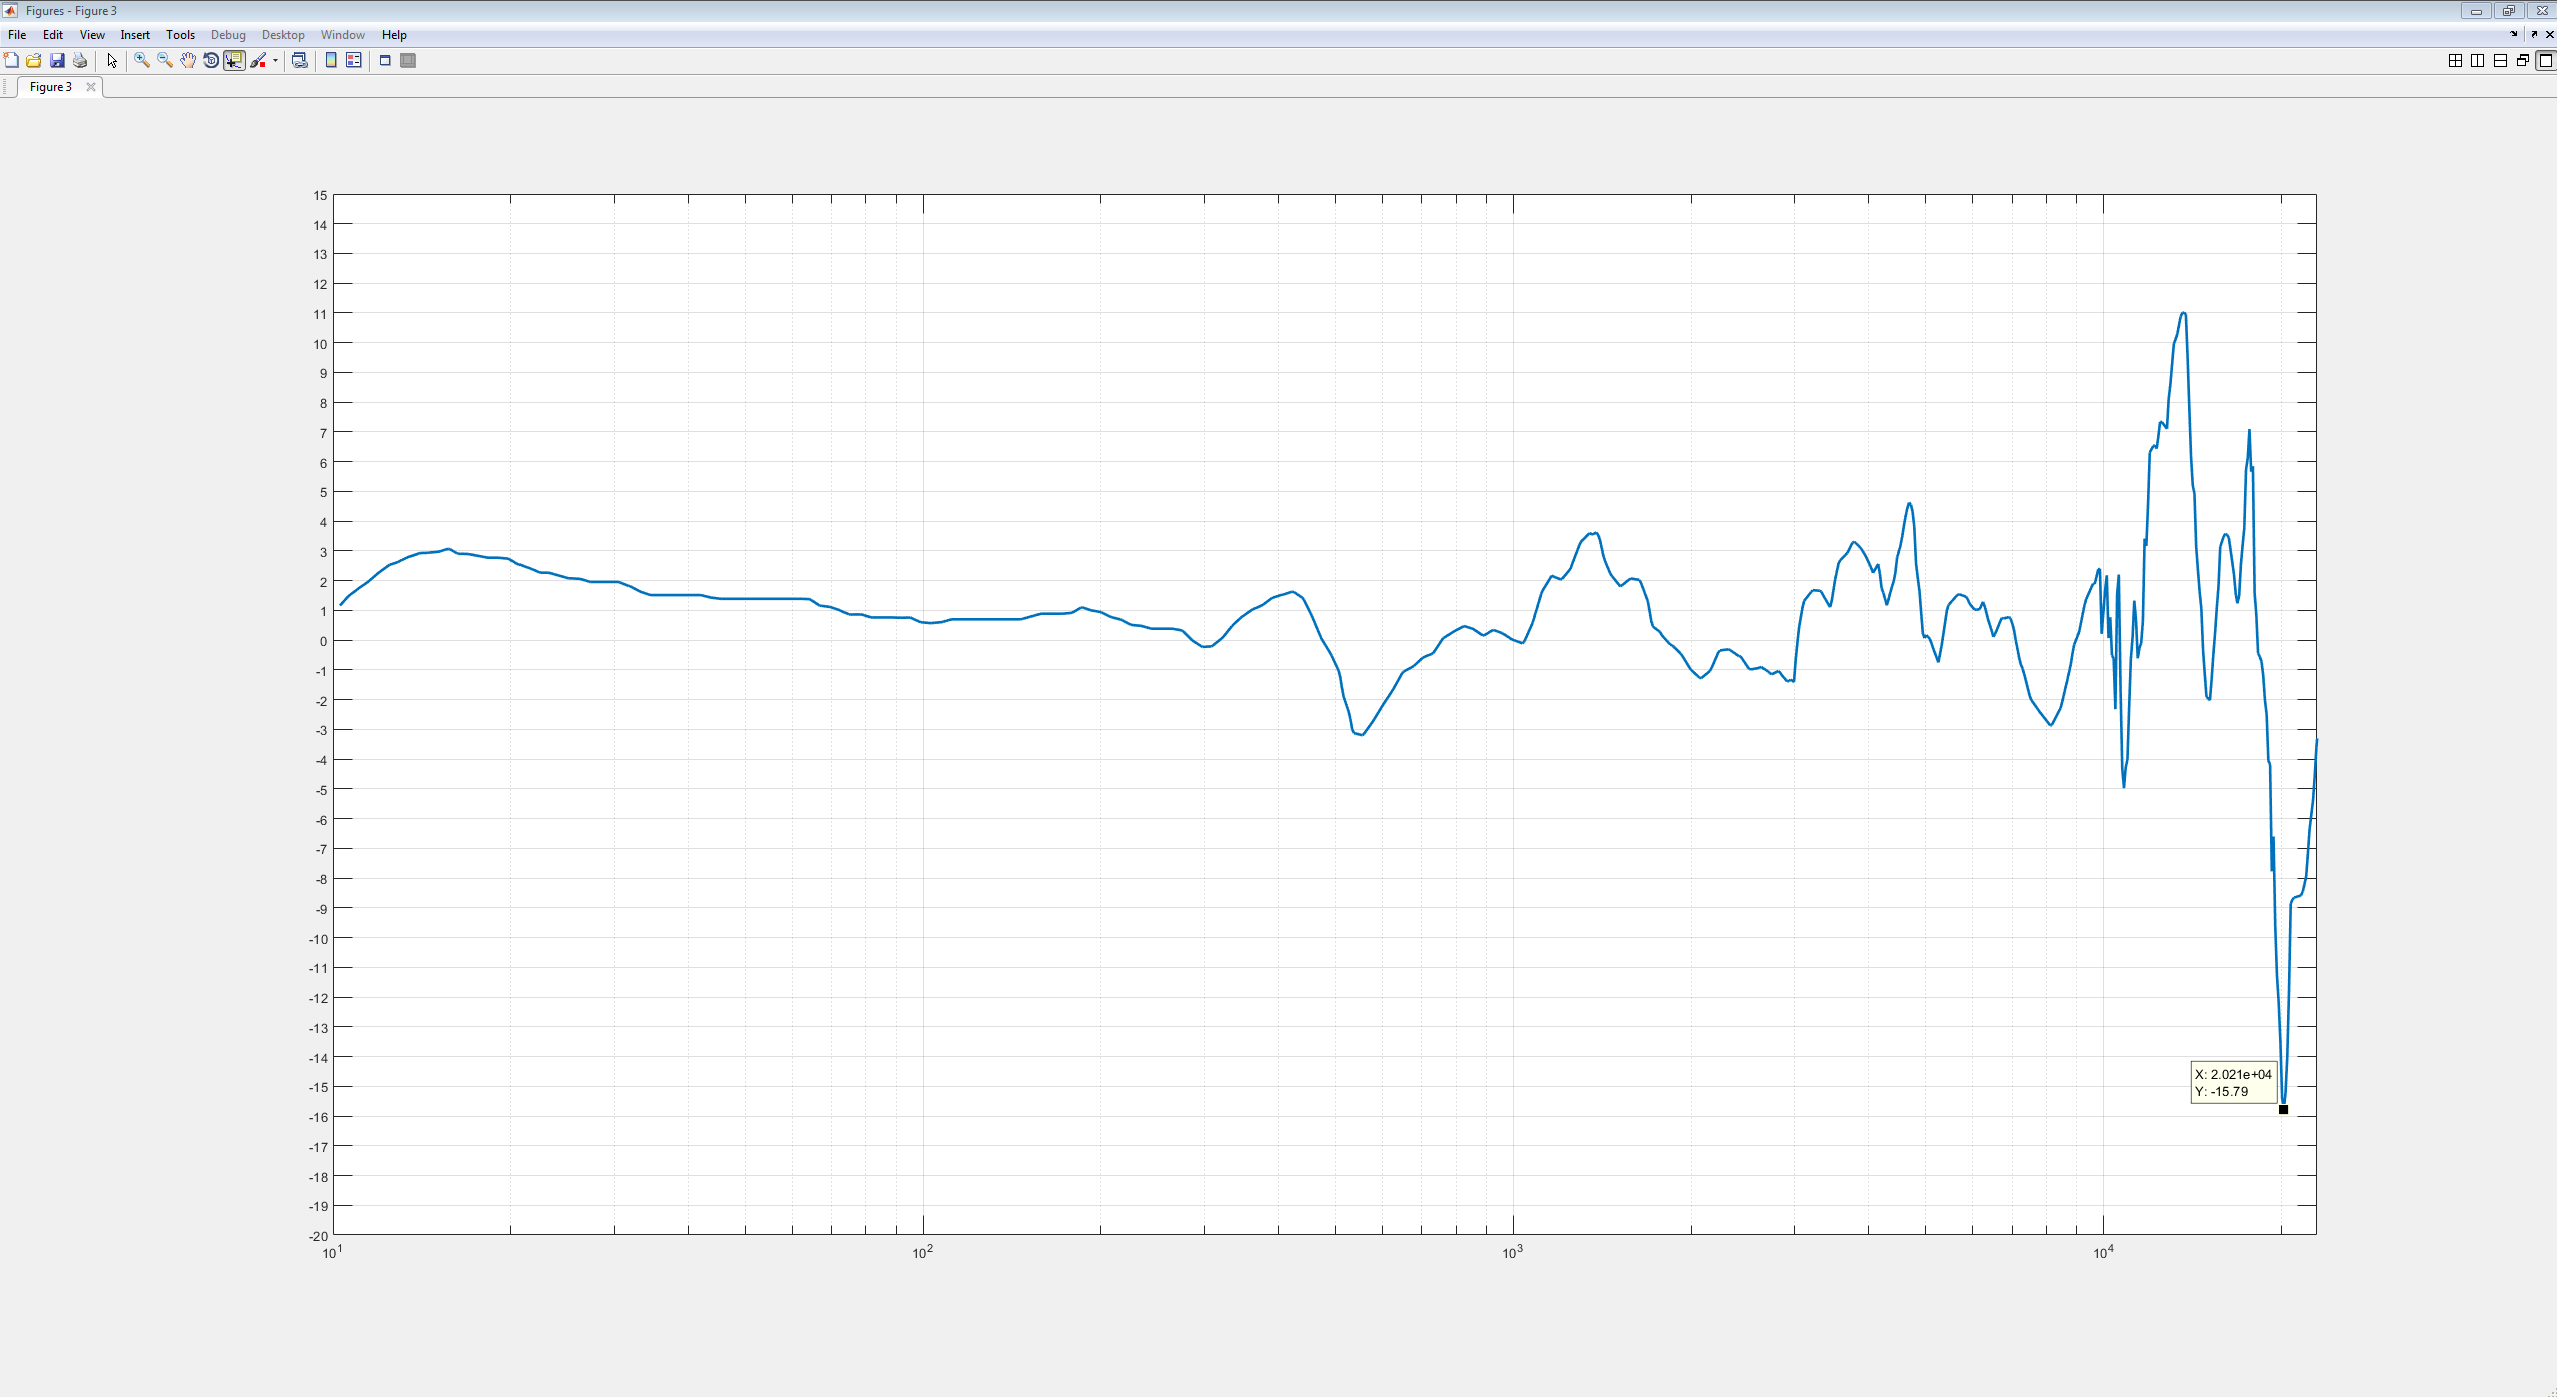Screen dimensions: 2557x1397
Task: Close the Figure 3 tab
Action: [91, 87]
